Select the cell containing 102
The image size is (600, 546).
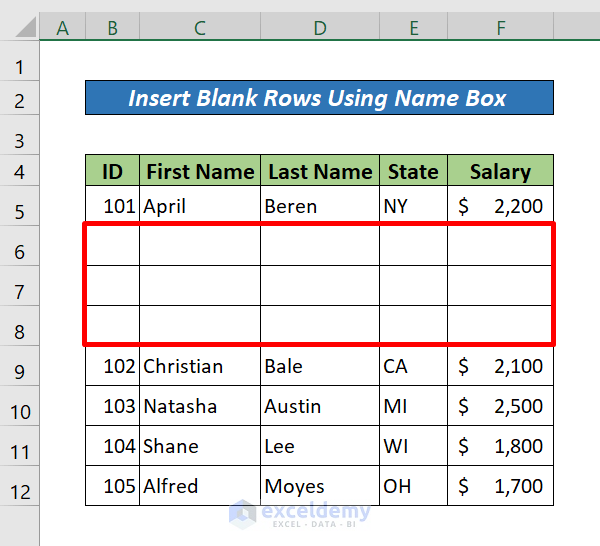112,367
